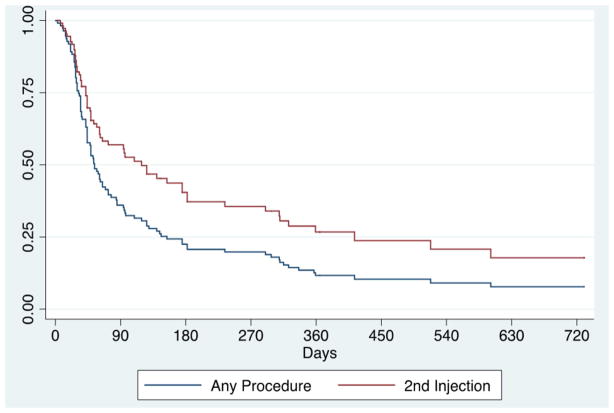Select the 0.75 y-axis tick label
The width and height of the screenshot is (614, 413).
pos(27,92)
